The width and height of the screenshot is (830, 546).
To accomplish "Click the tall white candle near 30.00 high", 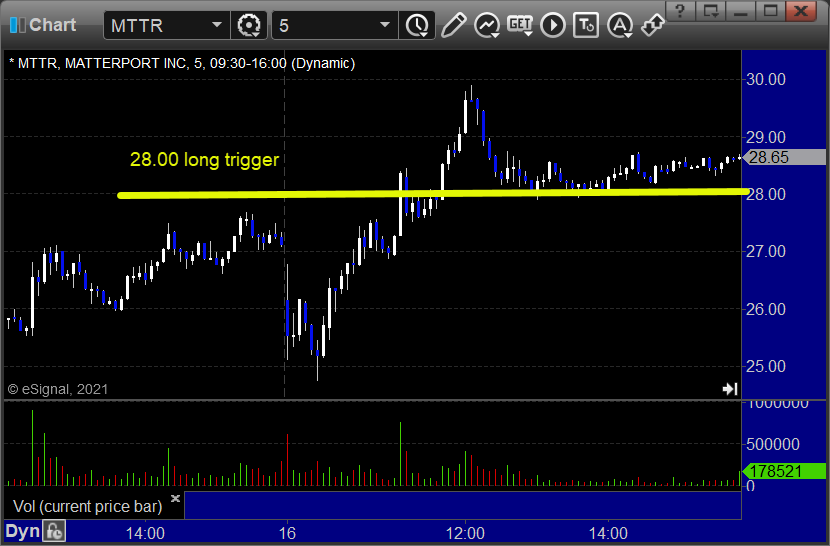I will click(x=466, y=115).
